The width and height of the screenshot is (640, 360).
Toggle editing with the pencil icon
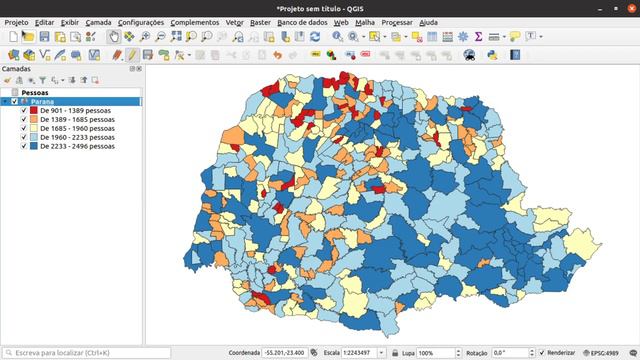(x=132, y=55)
